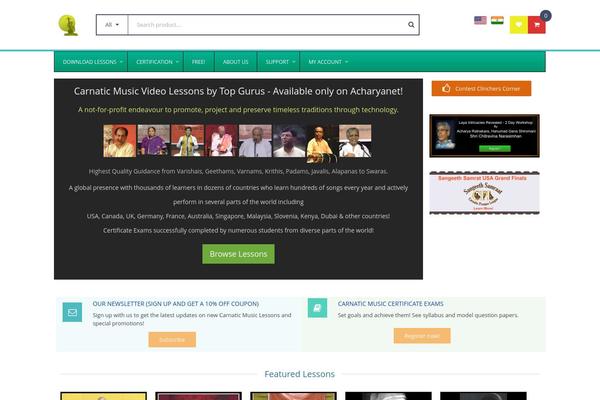Click the certificate exams book icon
The image size is (600, 400).
click(317, 308)
